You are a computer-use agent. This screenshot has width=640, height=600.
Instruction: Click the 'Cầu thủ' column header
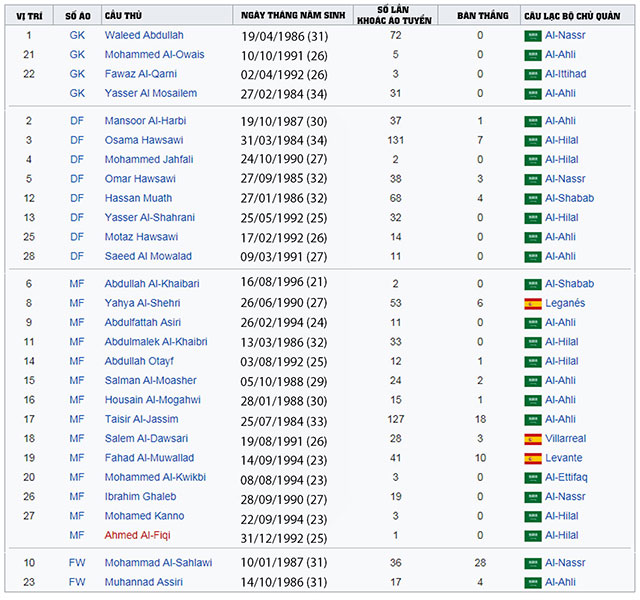[x=123, y=16]
